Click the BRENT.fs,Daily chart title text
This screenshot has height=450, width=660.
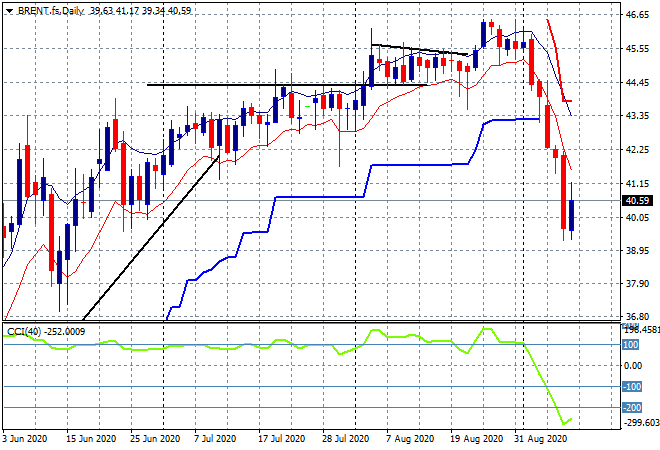coord(51,11)
